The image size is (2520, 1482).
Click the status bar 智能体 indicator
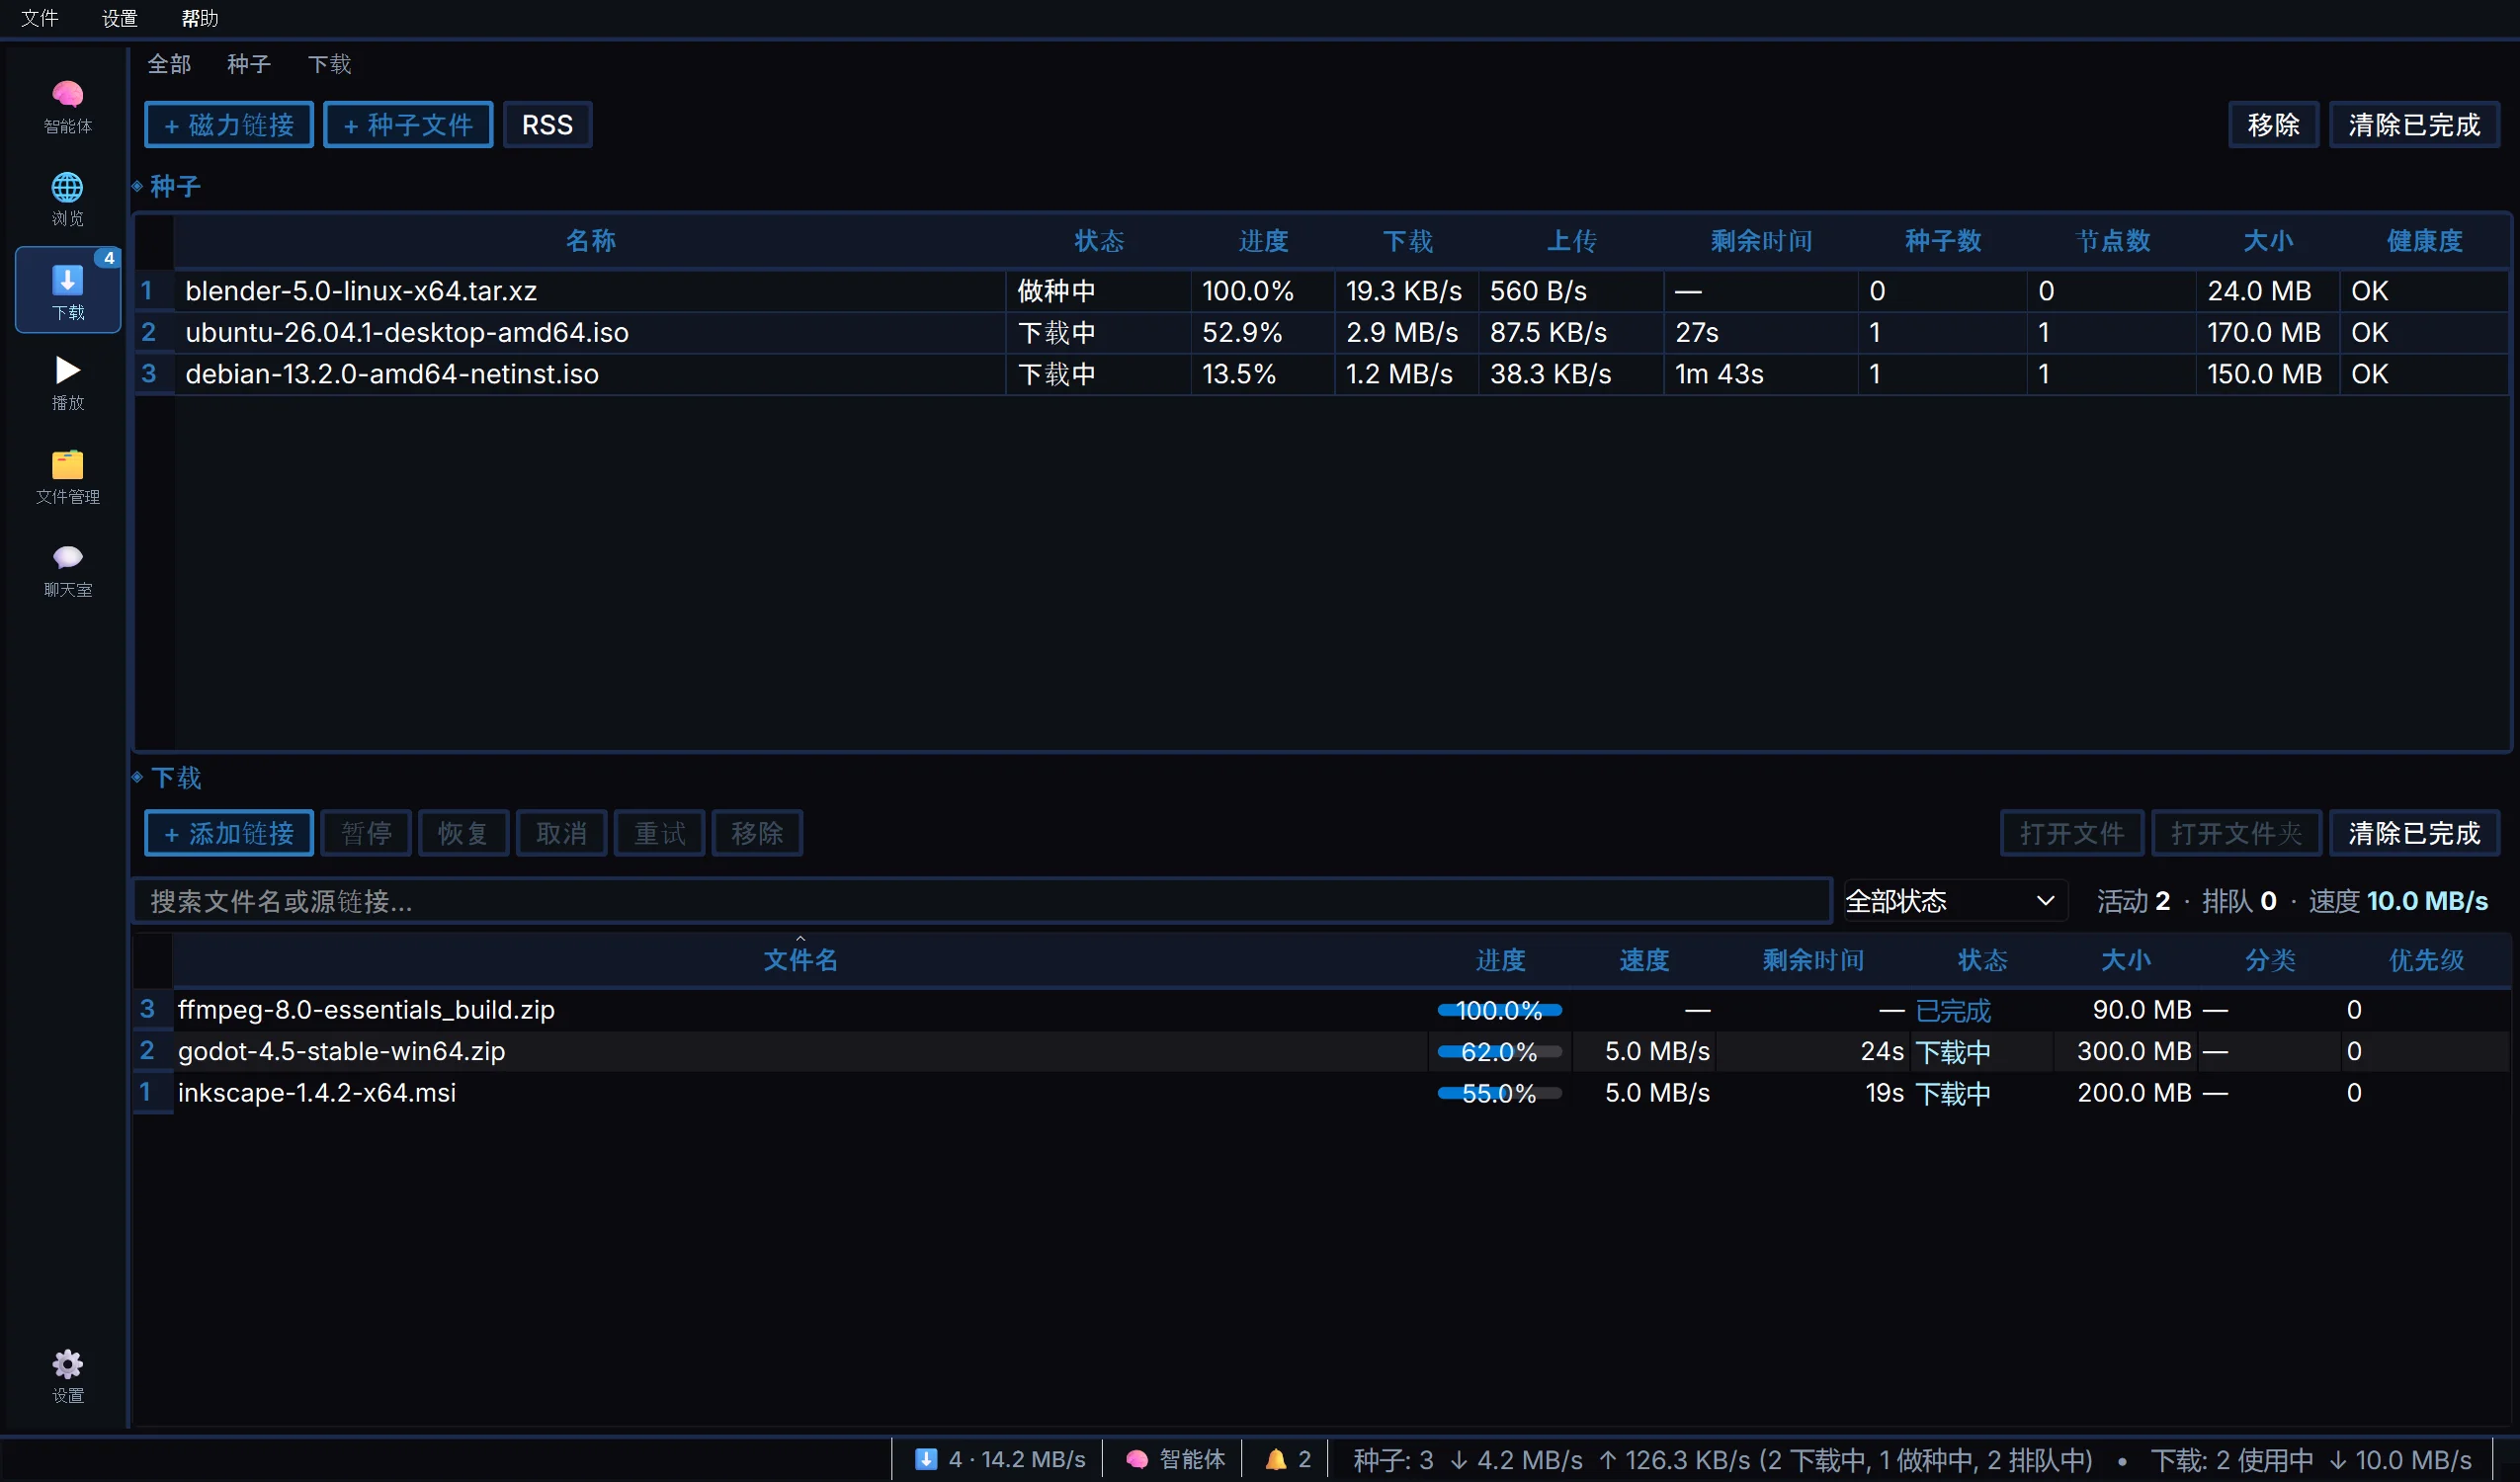coord(1175,1459)
